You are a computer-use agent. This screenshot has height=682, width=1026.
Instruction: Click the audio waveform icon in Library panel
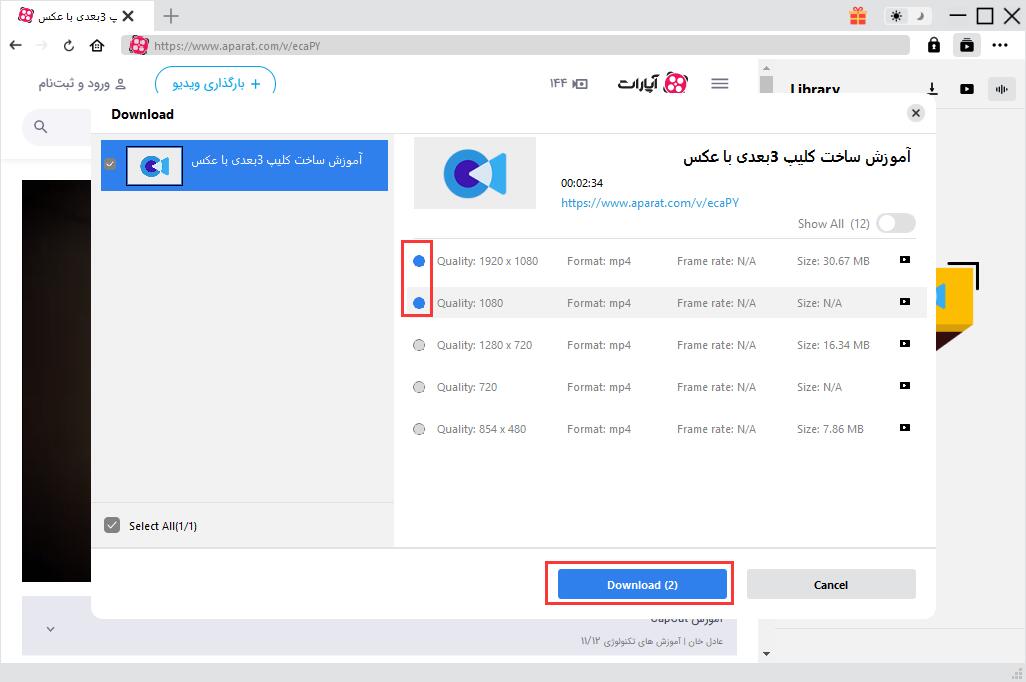1000,89
